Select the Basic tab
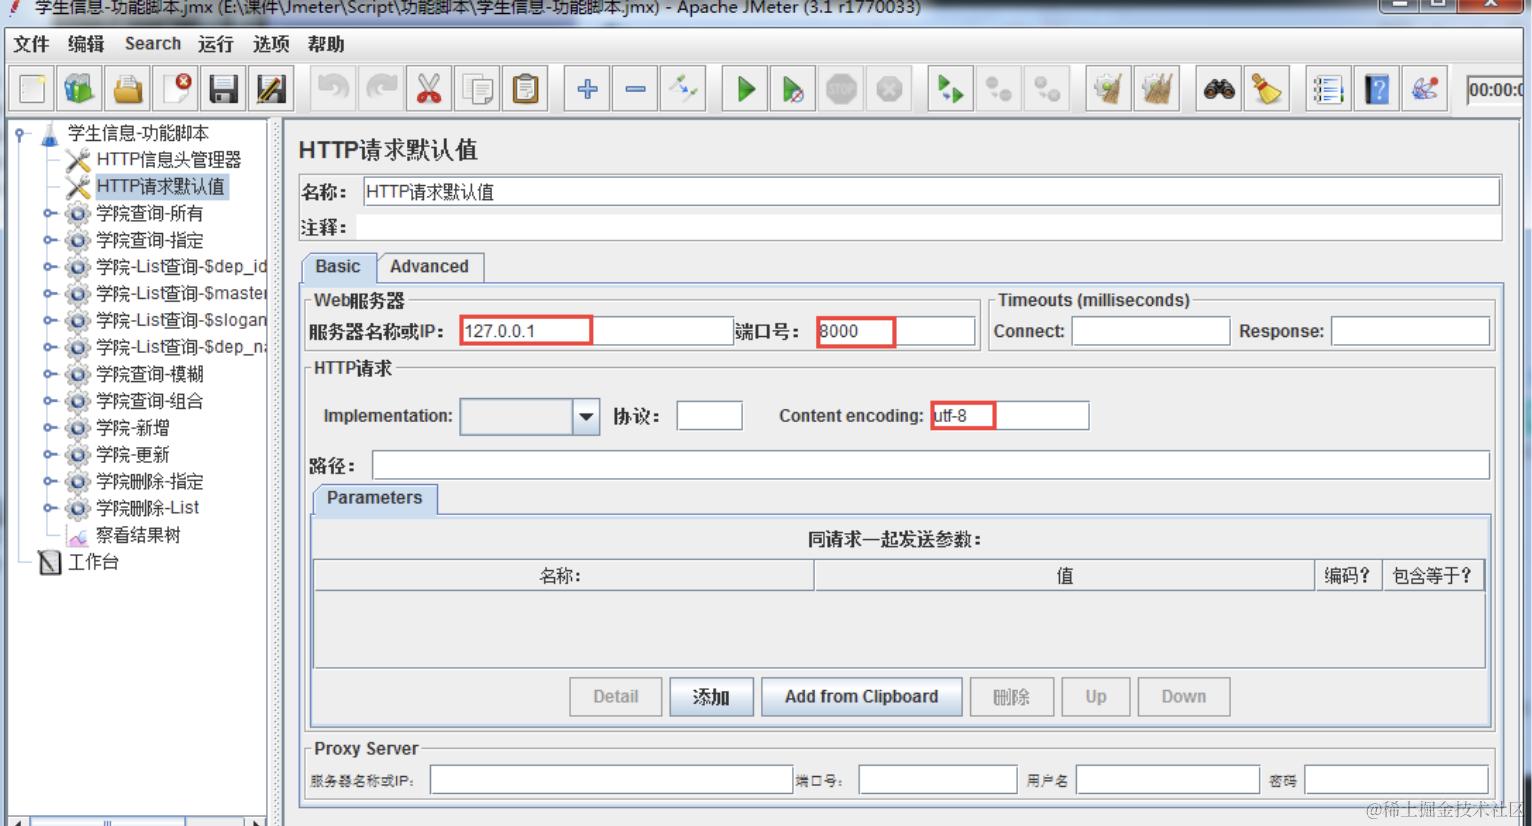This screenshot has width=1532, height=826. click(x=338, y=267)
